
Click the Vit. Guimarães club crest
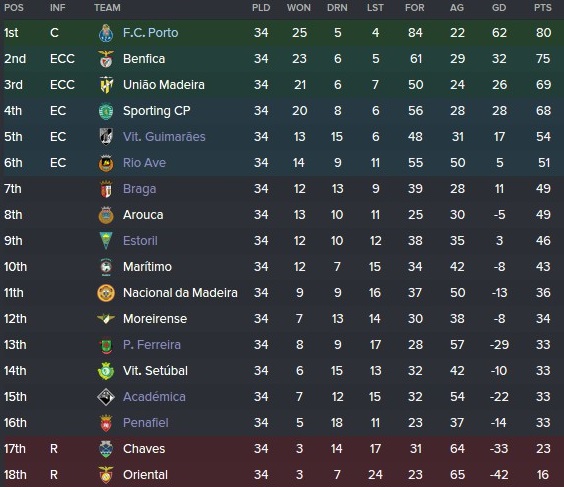[x=106, y=137]
